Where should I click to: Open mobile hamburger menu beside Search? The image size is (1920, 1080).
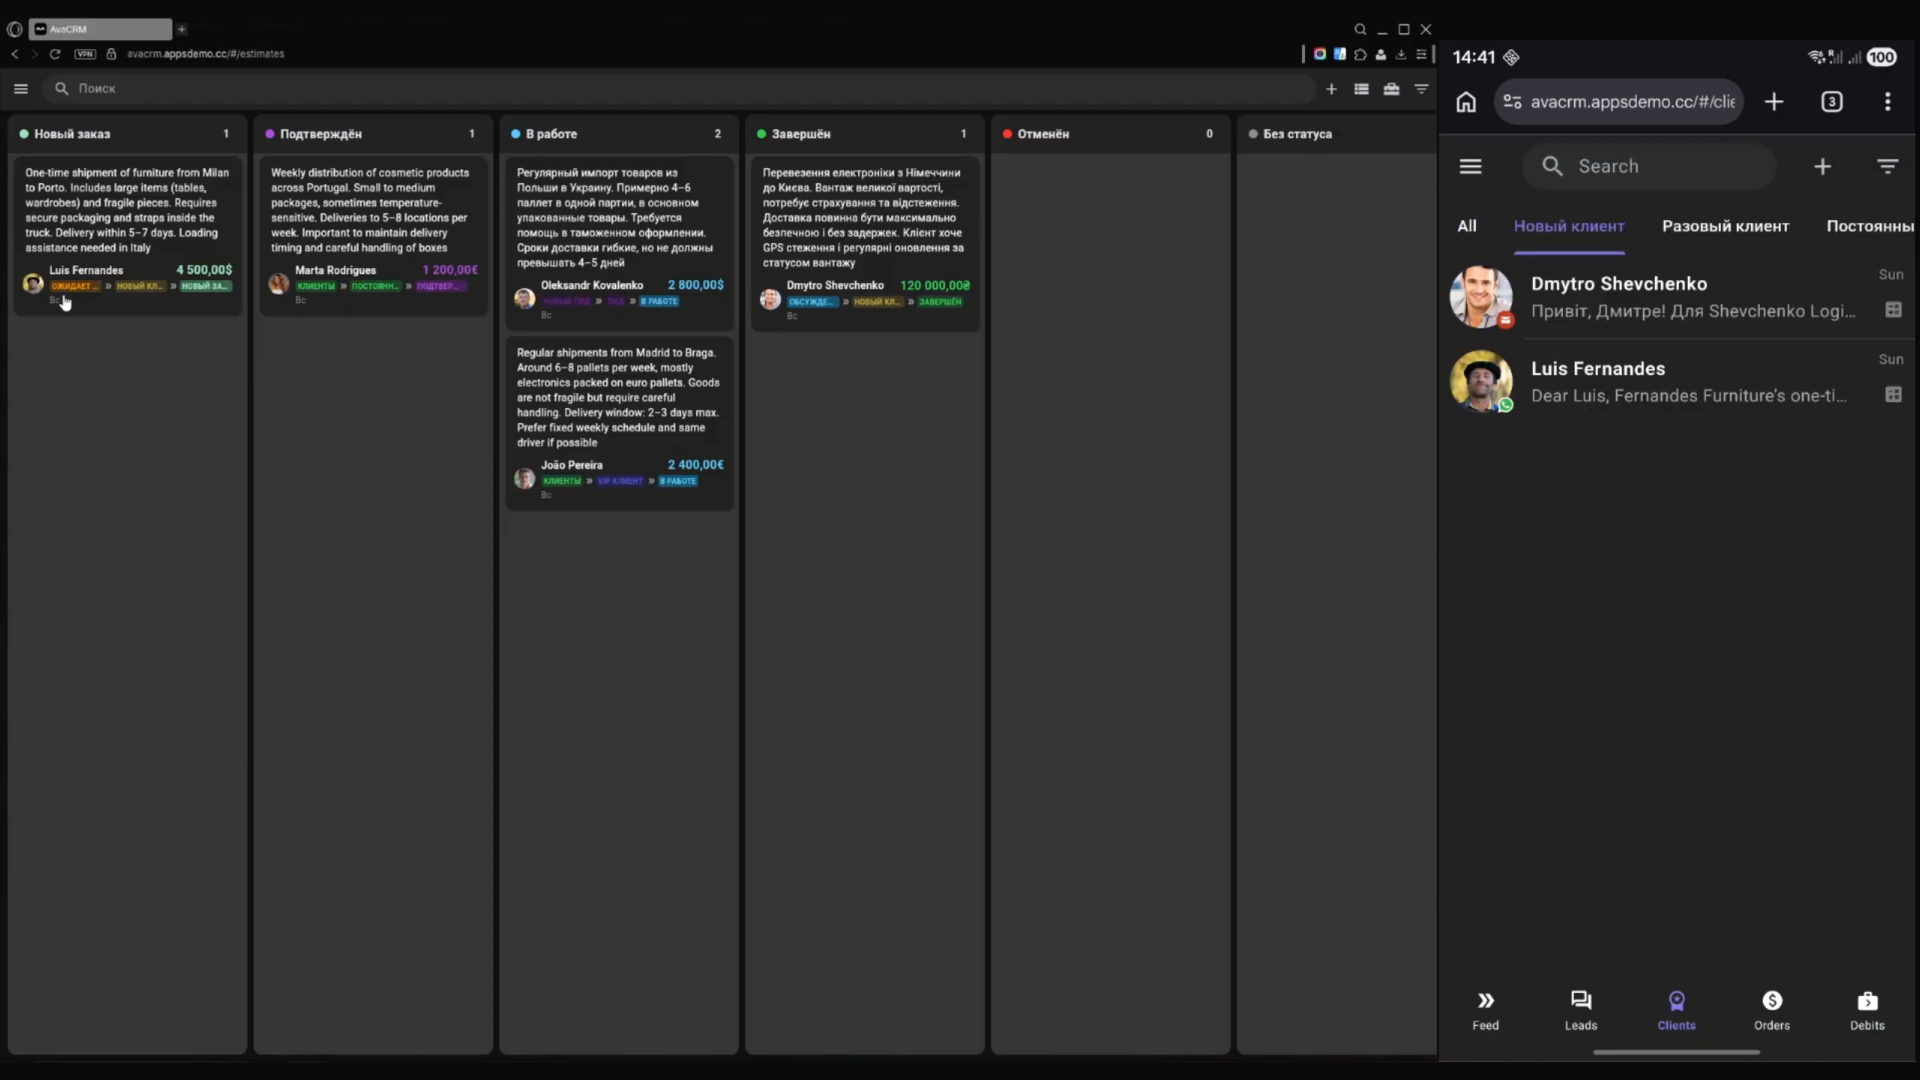pyautogui.click(x=1470, y=167)
